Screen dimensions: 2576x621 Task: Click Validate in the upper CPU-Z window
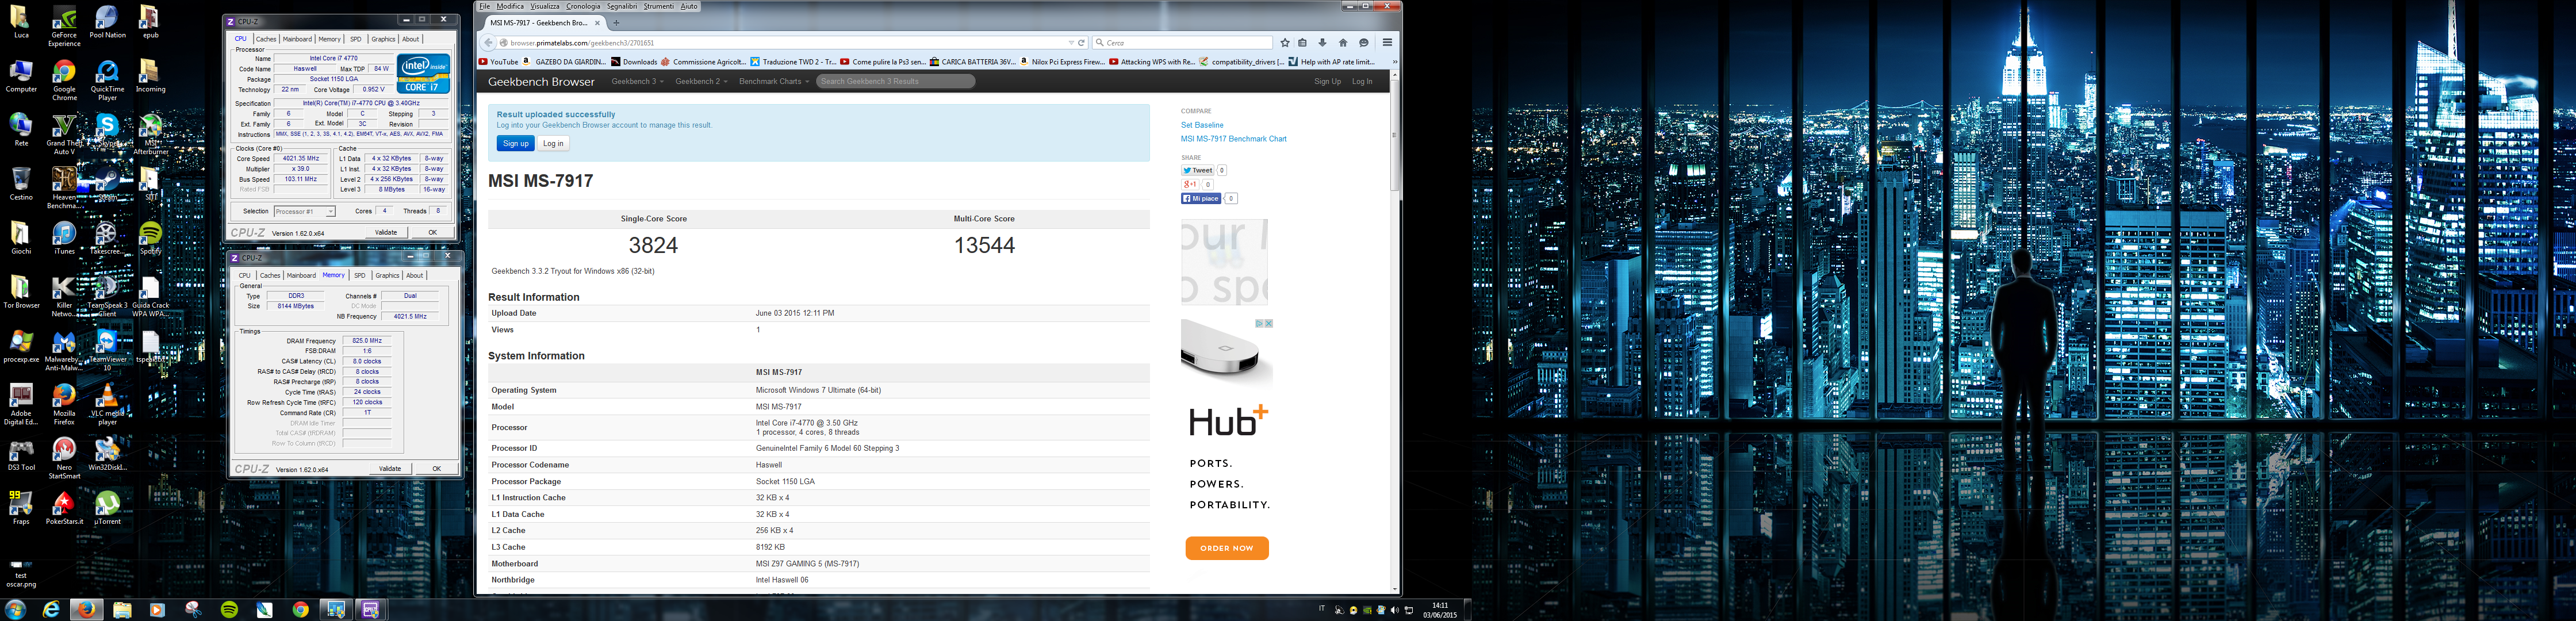click(x=386, y=232)
